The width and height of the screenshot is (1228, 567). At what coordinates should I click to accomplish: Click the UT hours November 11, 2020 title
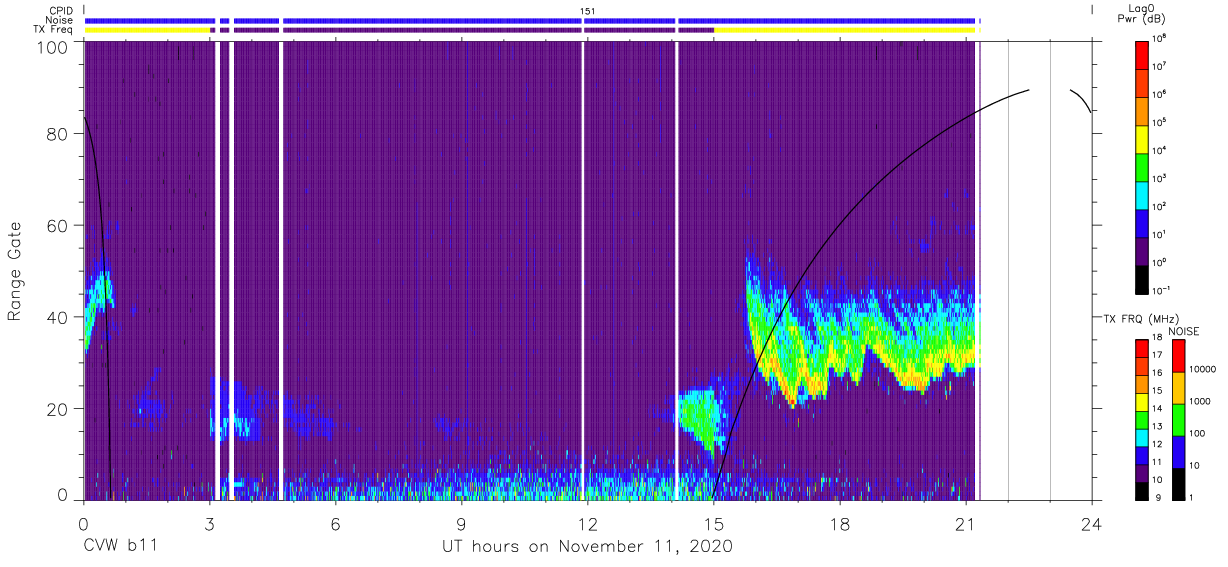pyautogui.click(x=588, y=547)
